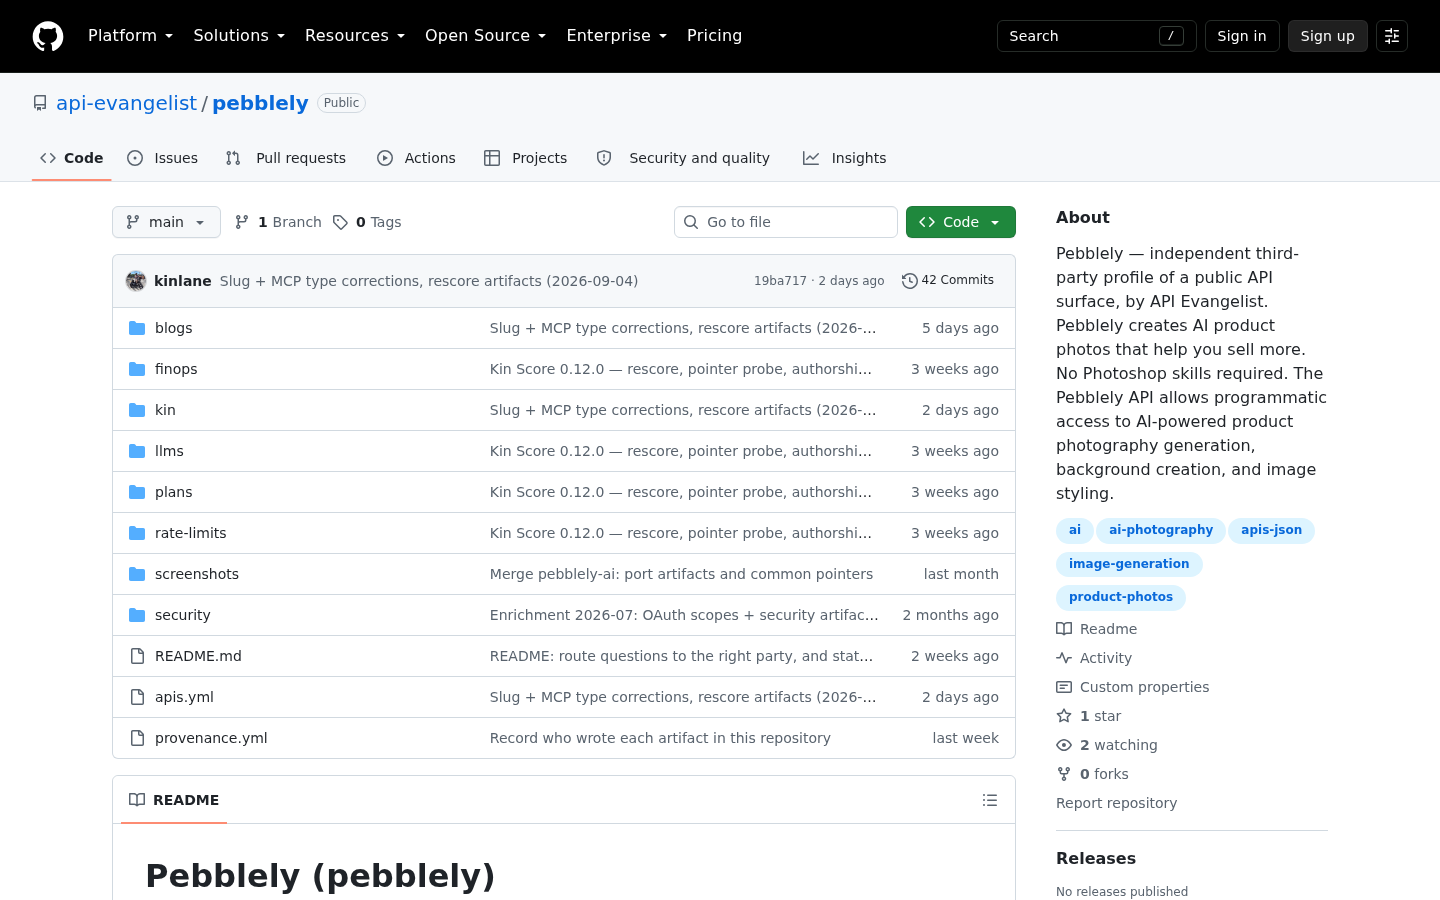
Task: Click the image-generation topic tag
Action: point(1129,564)
